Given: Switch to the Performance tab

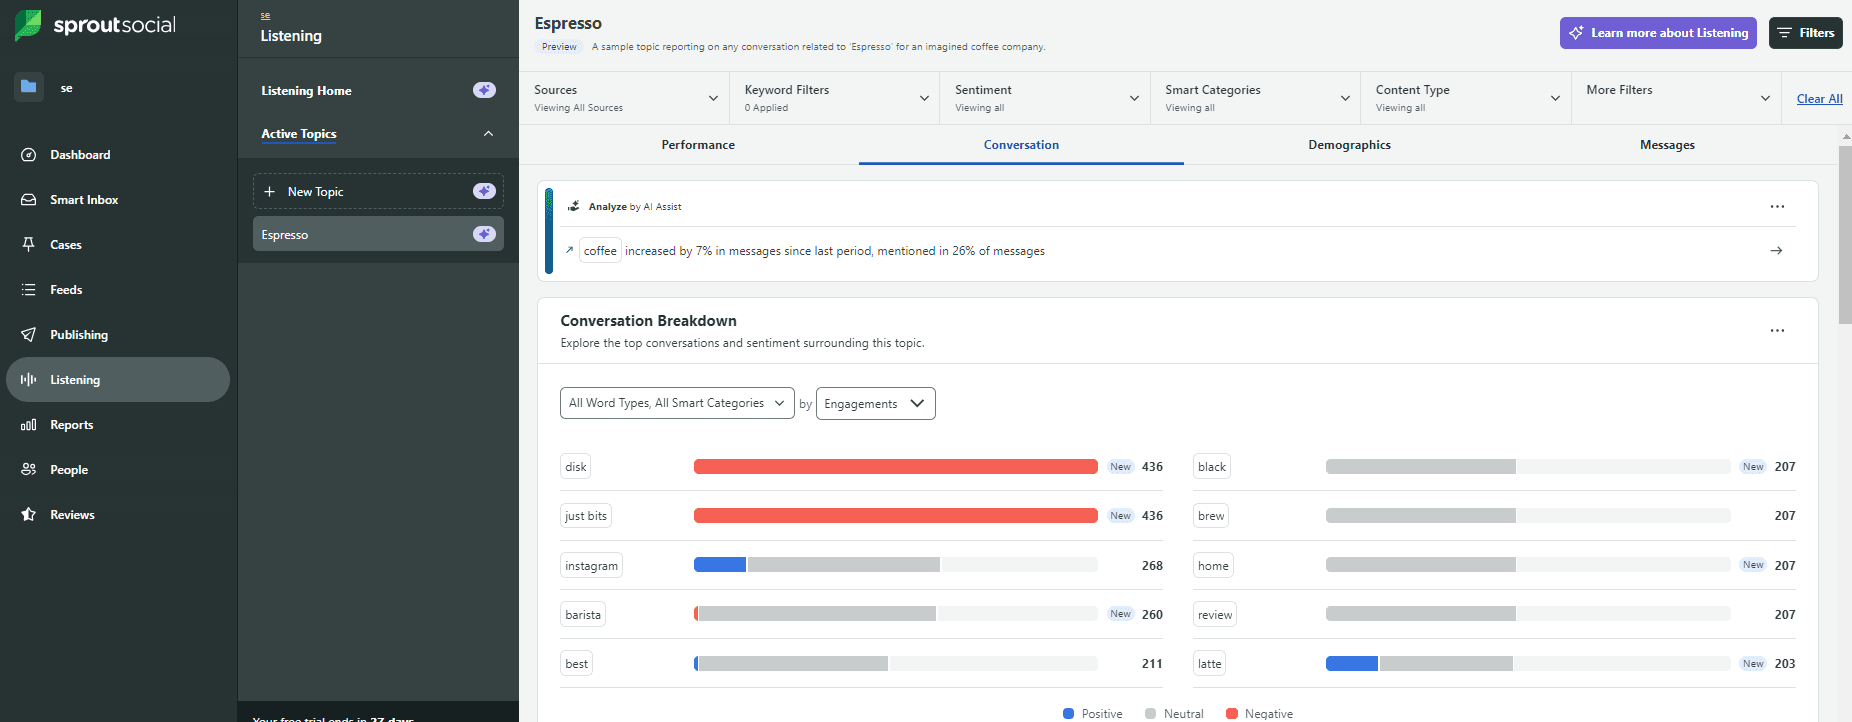Looking at the screenshot, I should tap(698, 145).
